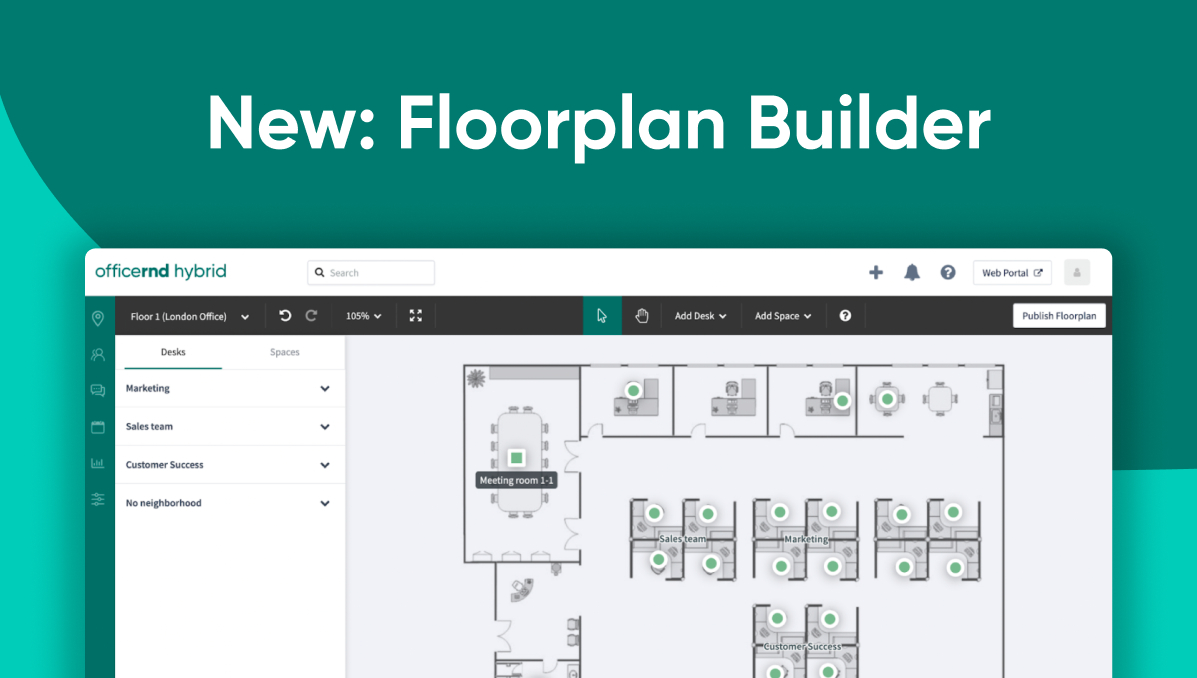
Task: Expand the Customer Success neighborhood
Action: (230, 465)
